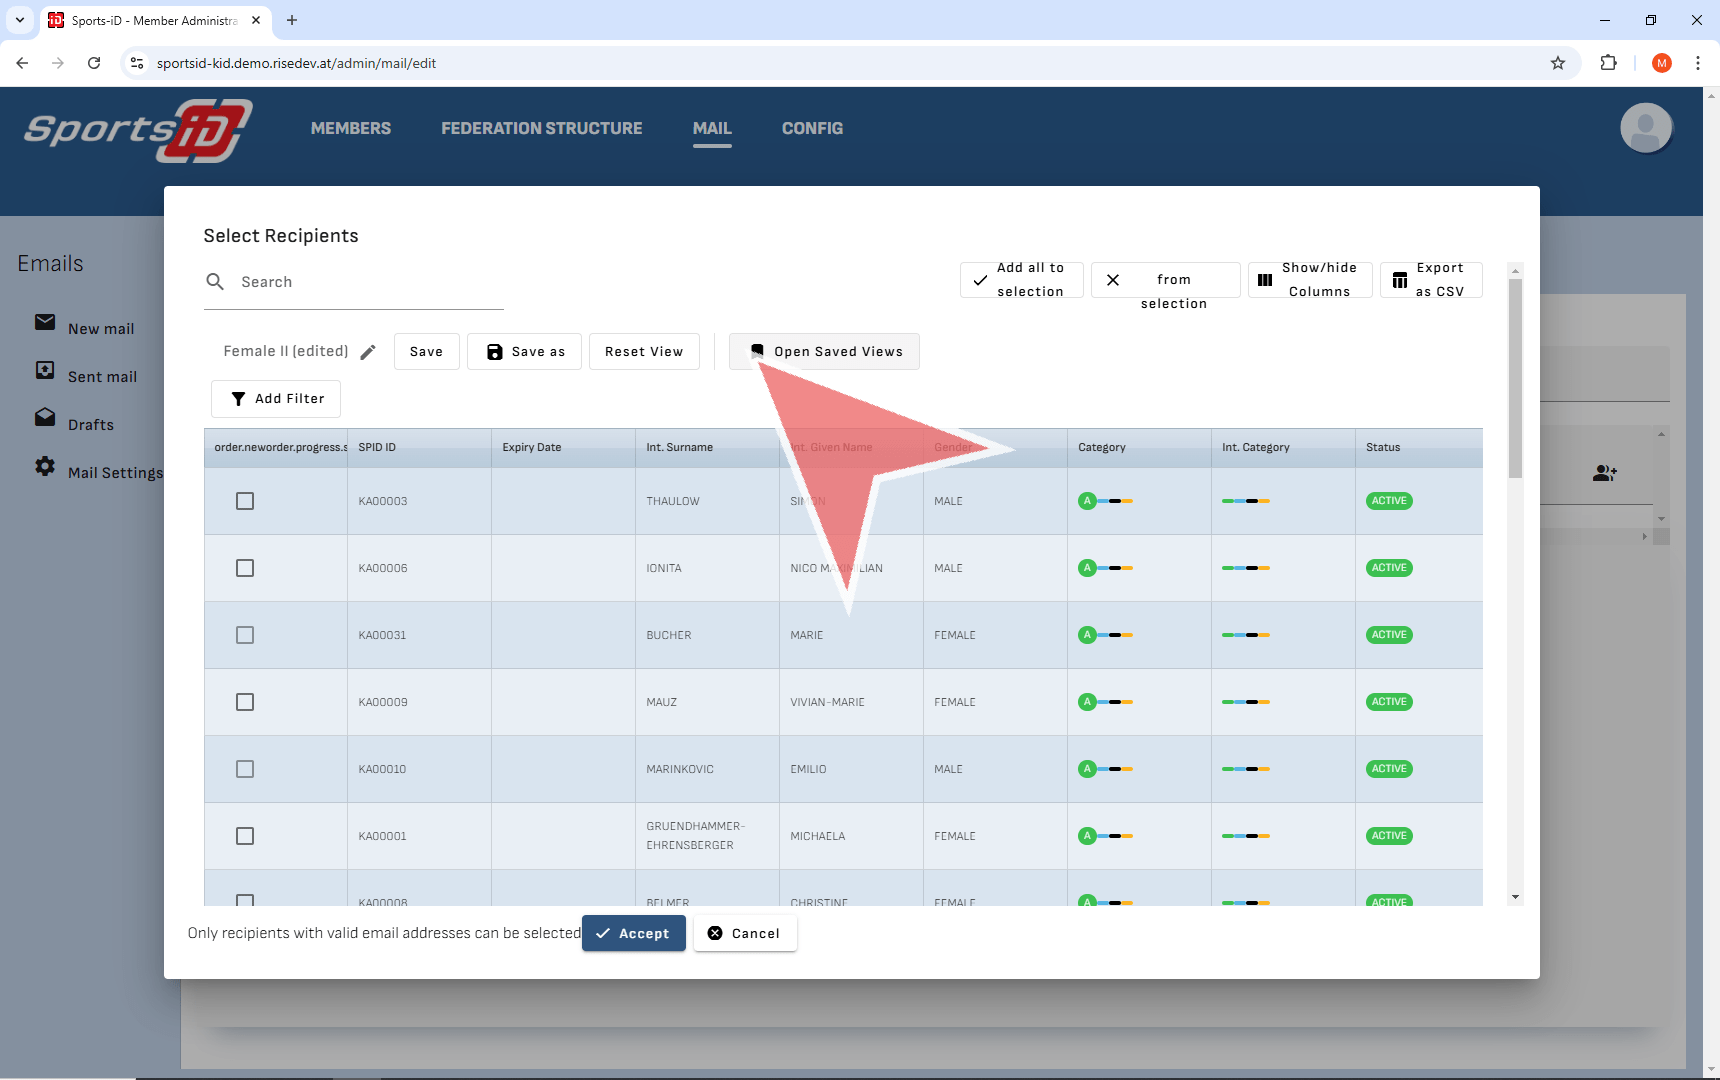Click the Drafts open-envelope icon
The image size is (1720, 1080).
click(x=45, y=417)
